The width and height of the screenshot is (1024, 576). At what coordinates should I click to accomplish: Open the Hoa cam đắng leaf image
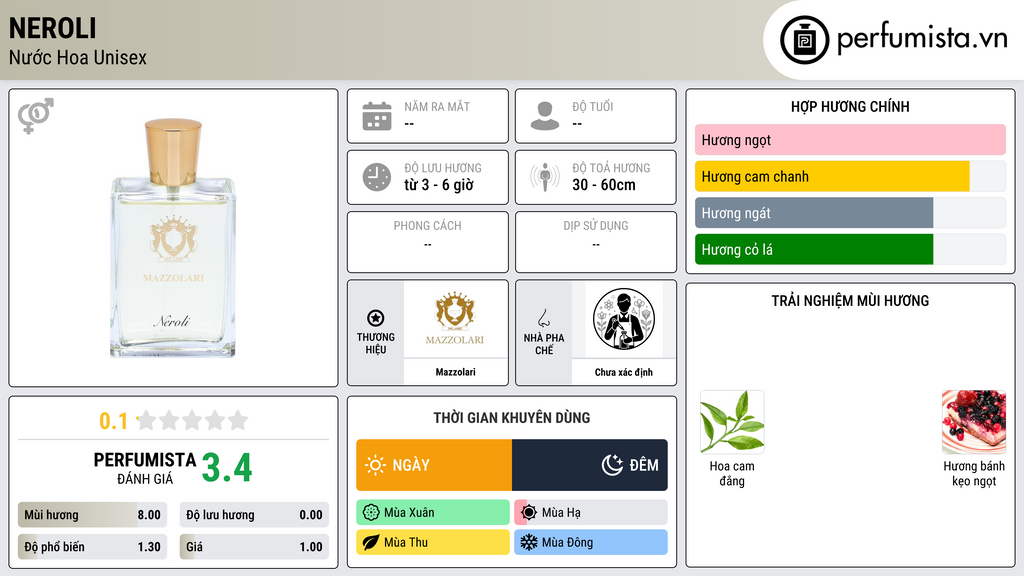pyautogui.click(x=732, y=422)
